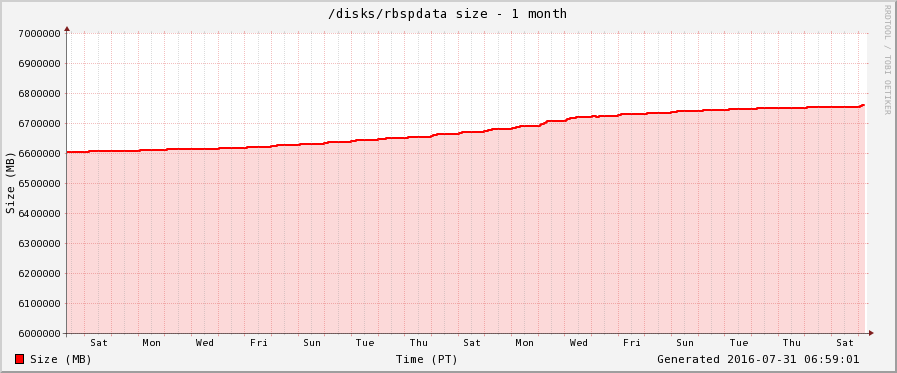Image resolution: width=897 pixels, height=373 pixels.
Task: Click the vertical 'Size (MB)' axis title
Action: pyautogui.click(x=10, y=183)
